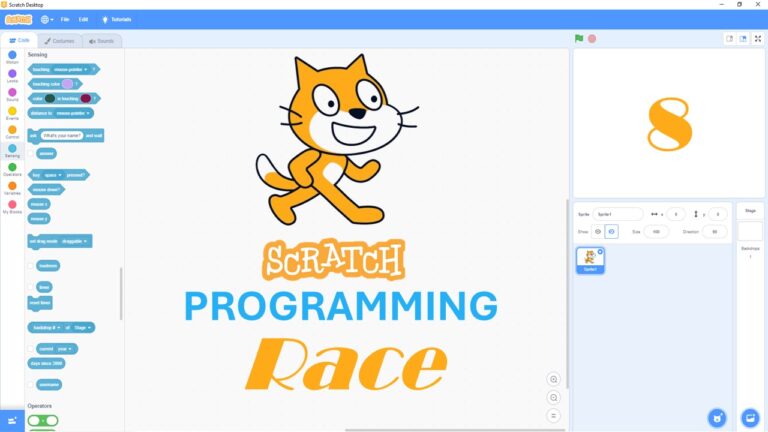Select the Sensing block category

(x=12, y=151)
